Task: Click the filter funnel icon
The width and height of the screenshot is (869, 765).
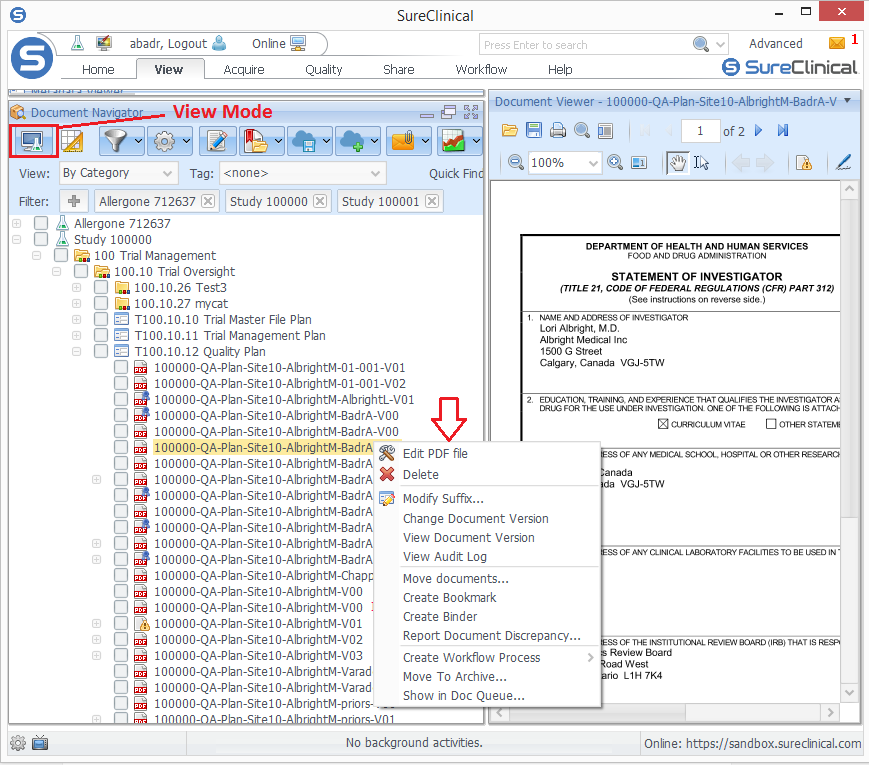Action: click(116, 141)
